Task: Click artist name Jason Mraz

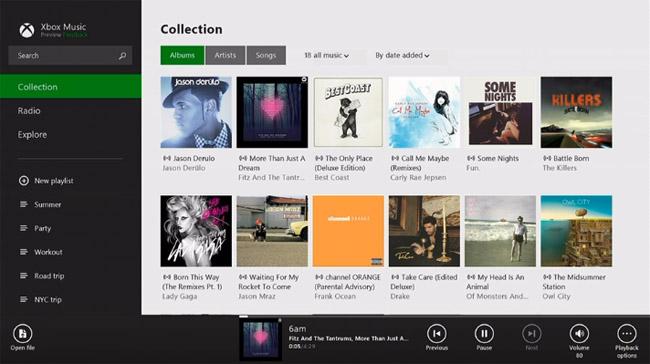Action: pos(257,296)
